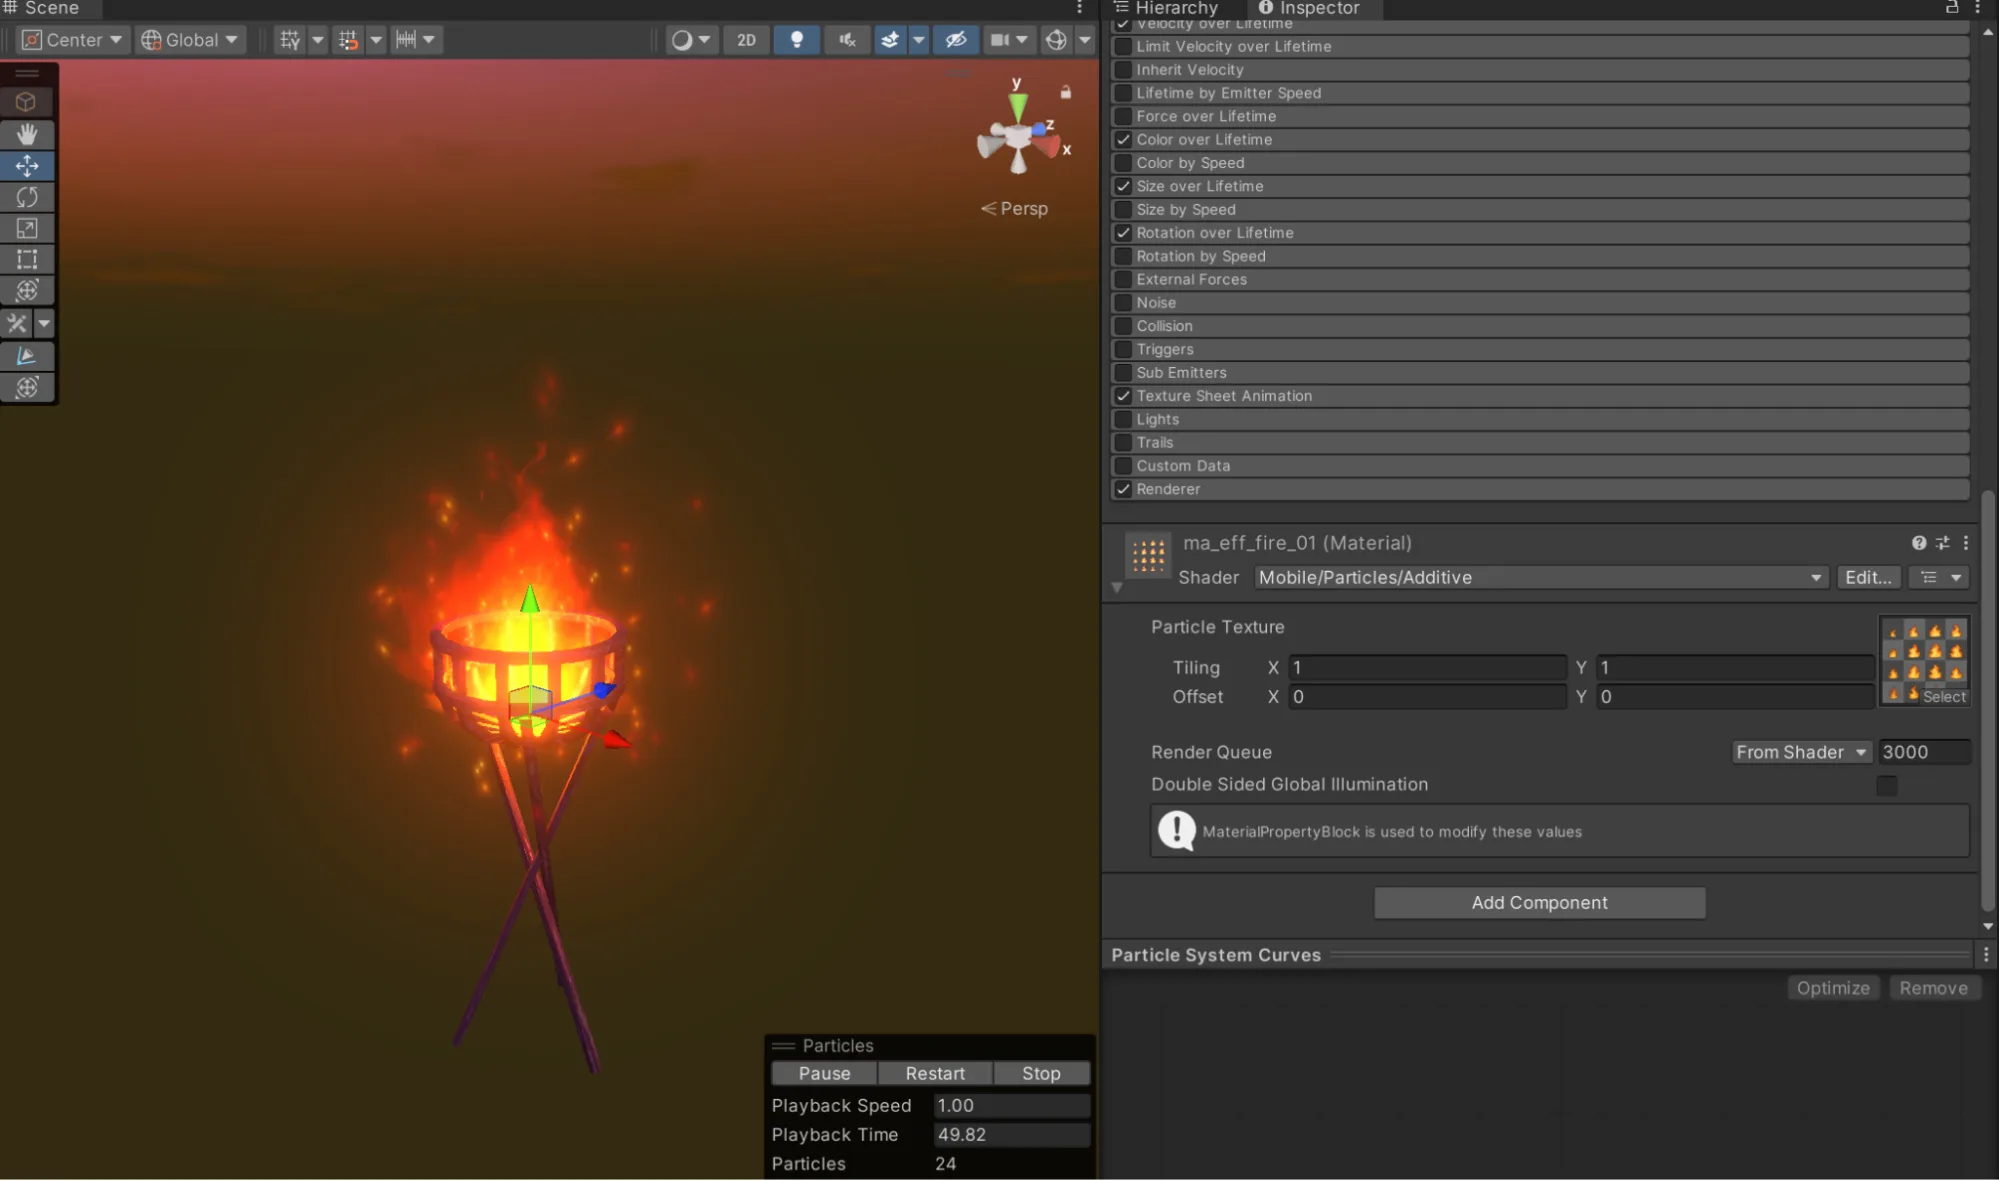Restart the particle playback
Screen dimensions: 1999x1181
pyautogui.click(x=935, y=1073)
